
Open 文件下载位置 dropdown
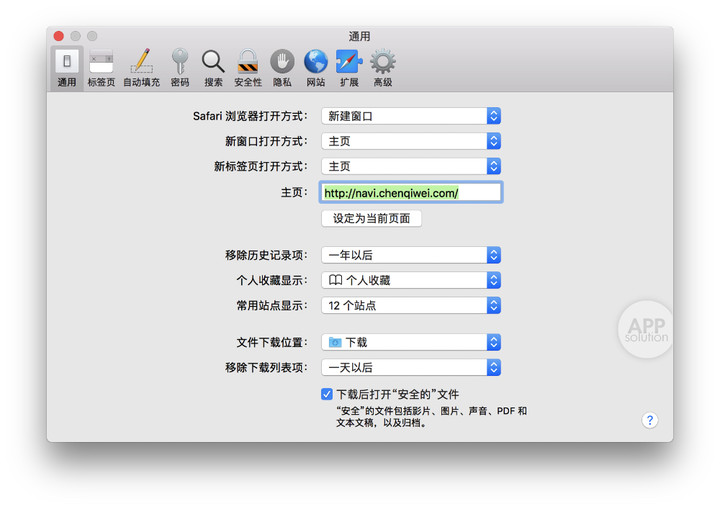pyautogui.click(x=411, y=342)
